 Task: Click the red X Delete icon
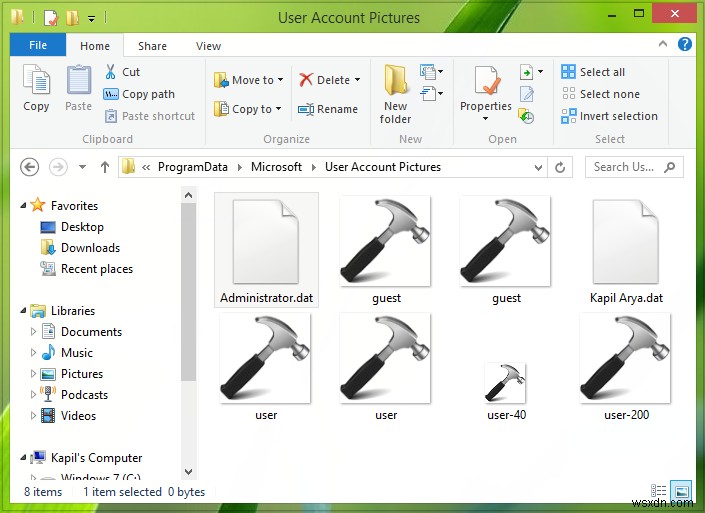pos(306,80)
